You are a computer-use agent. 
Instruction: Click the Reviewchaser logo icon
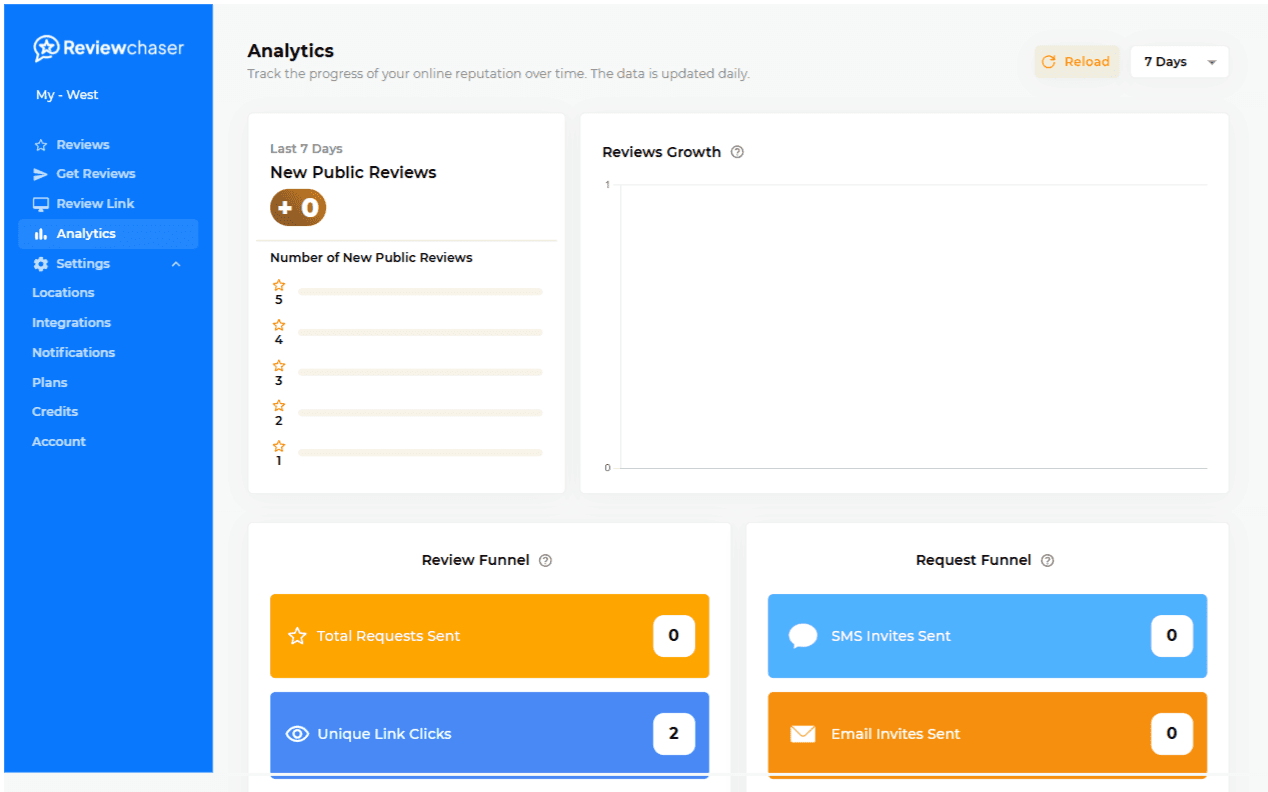46,48
